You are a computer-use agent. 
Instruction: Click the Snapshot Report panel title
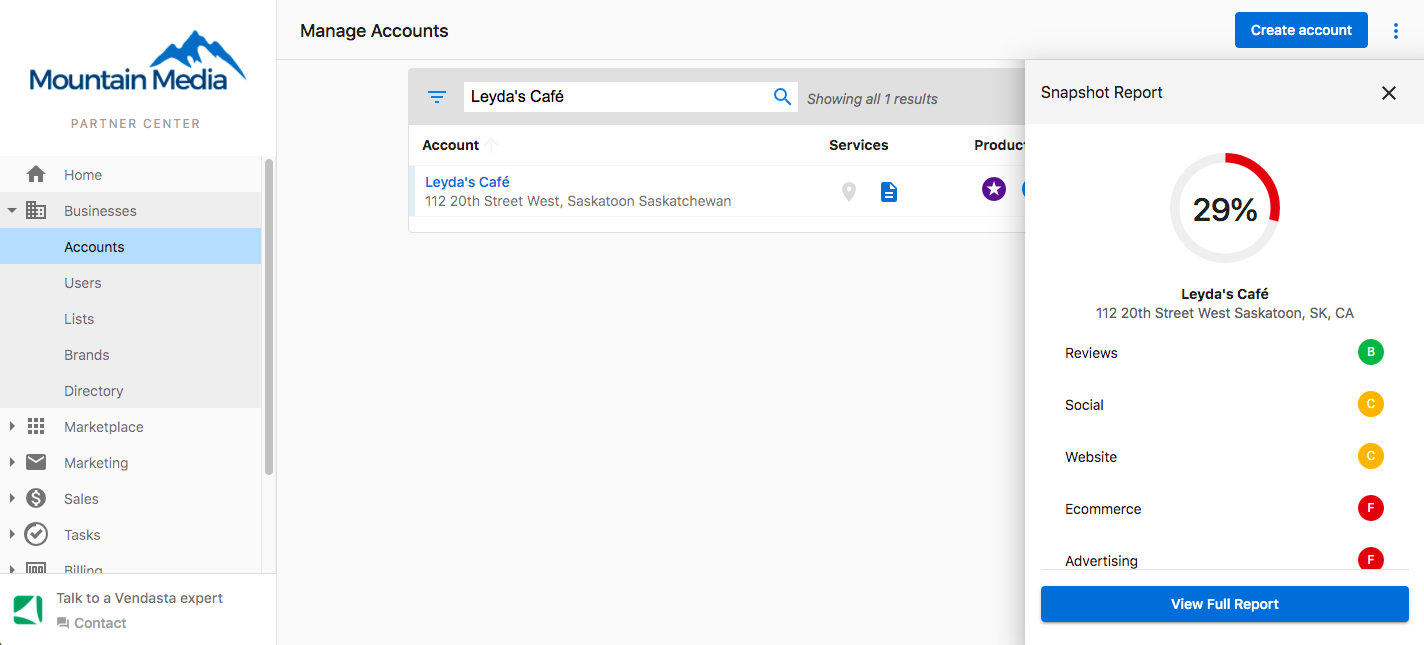pyautogui.click(x=1101, y=92)
